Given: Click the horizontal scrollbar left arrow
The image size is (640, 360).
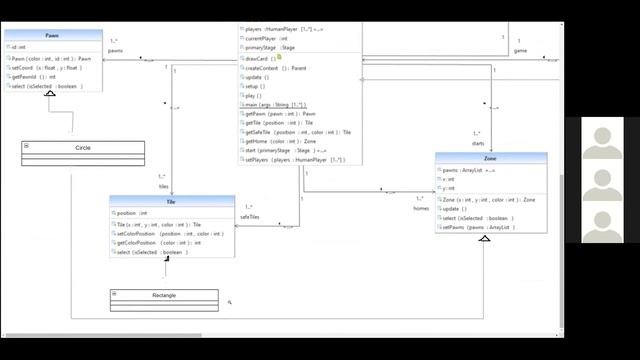Looking at the screenshot, I should (x=3, y=335).
